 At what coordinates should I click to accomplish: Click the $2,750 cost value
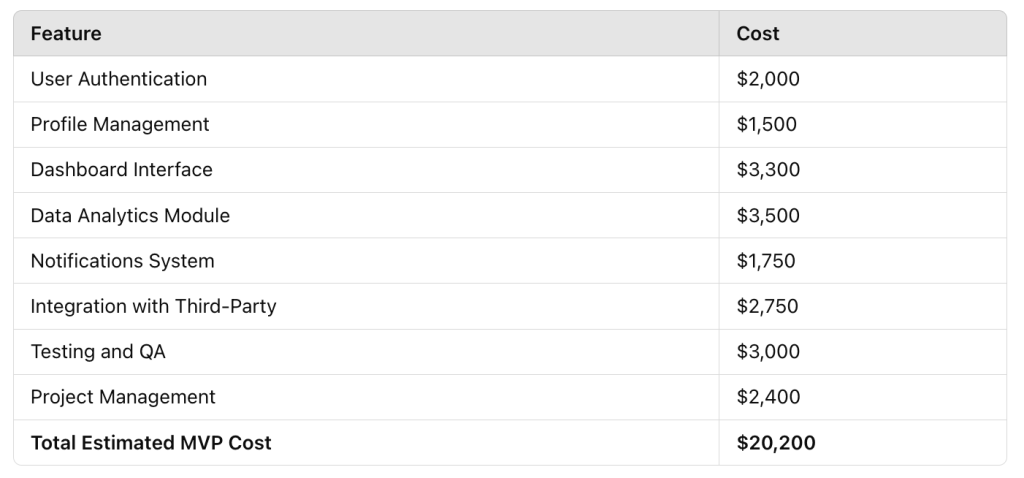click(767, 306)
